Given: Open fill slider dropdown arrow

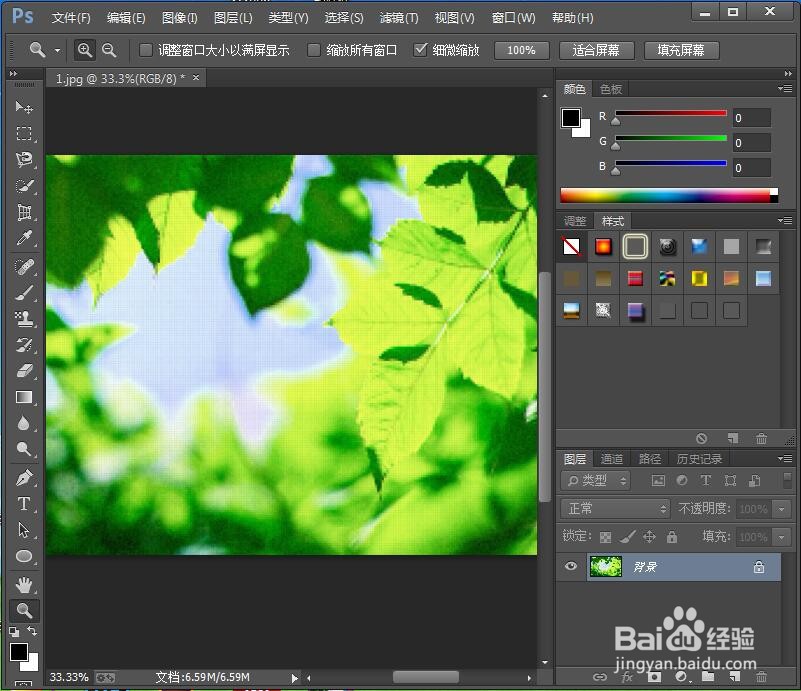Looking at the screenshot, I should coord(782,537).
